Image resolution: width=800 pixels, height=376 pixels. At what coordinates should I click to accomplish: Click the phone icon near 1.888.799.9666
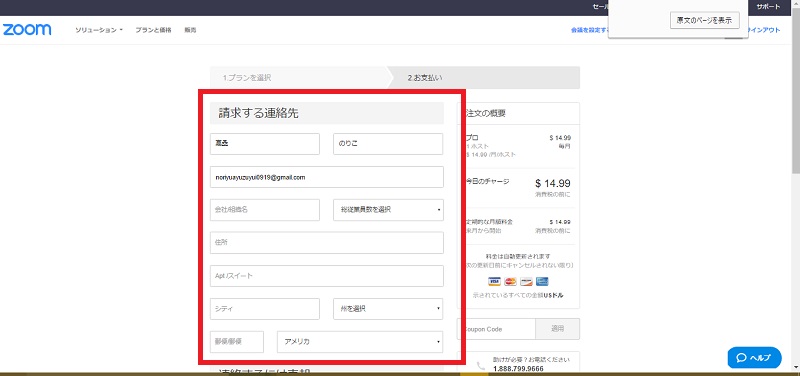(481, 365)
